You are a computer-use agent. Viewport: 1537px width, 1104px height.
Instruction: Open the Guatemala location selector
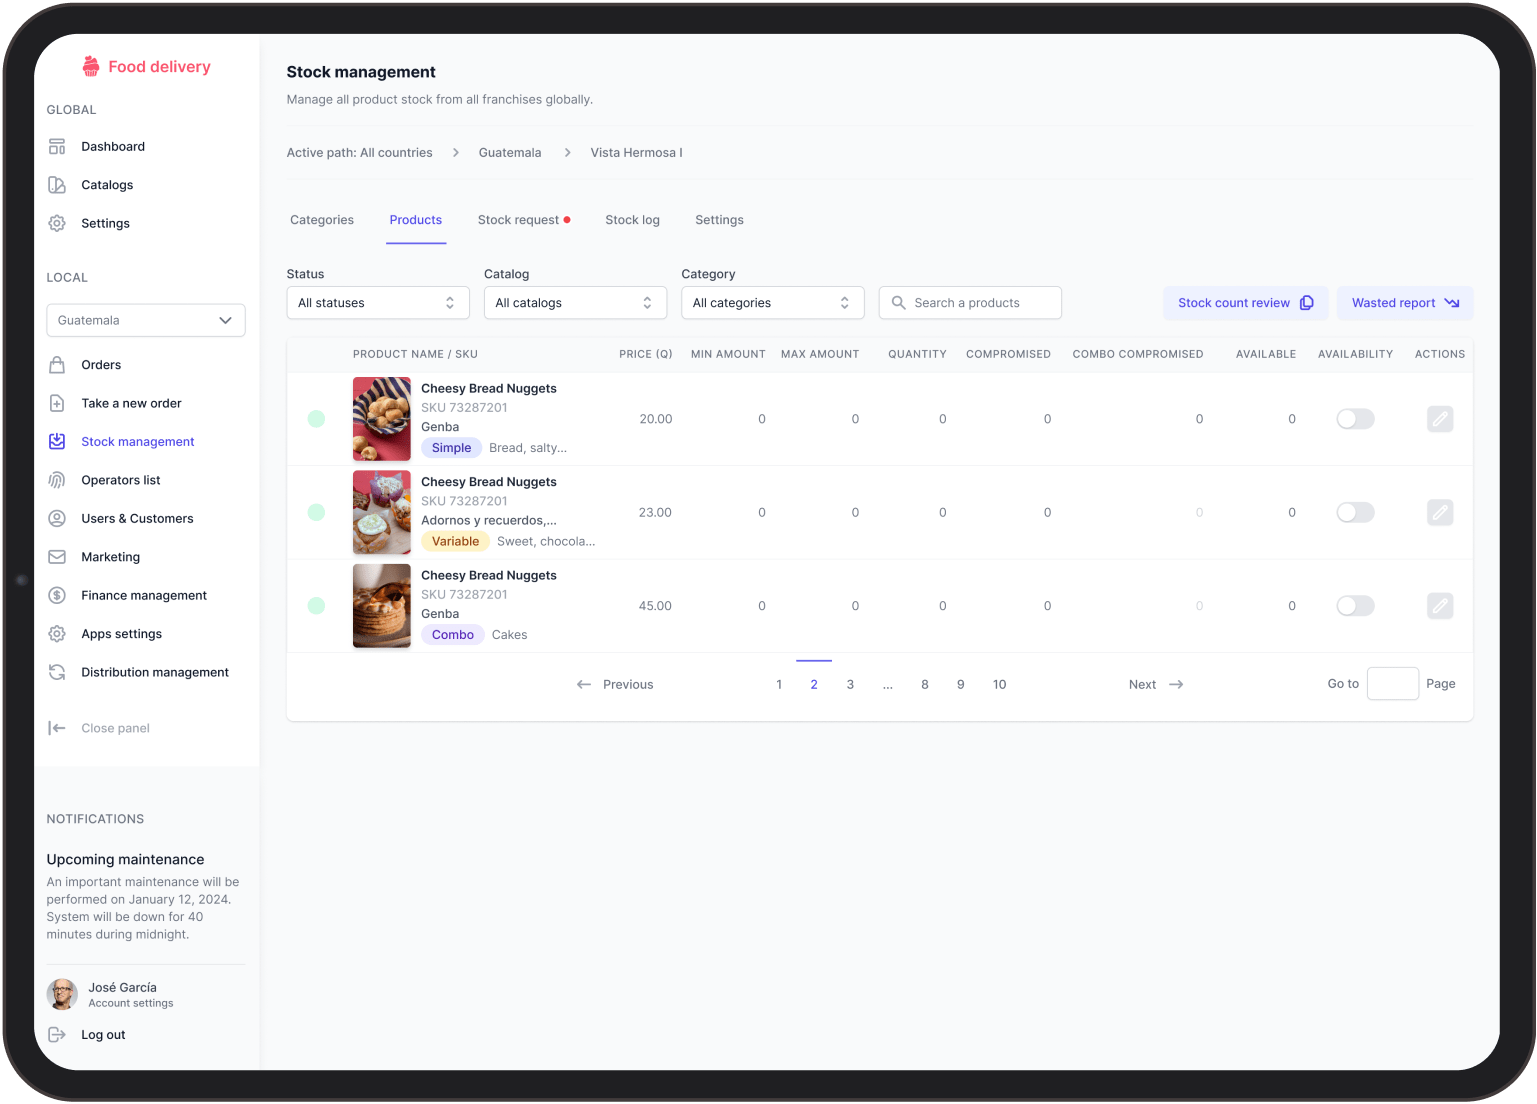point(146,321)
